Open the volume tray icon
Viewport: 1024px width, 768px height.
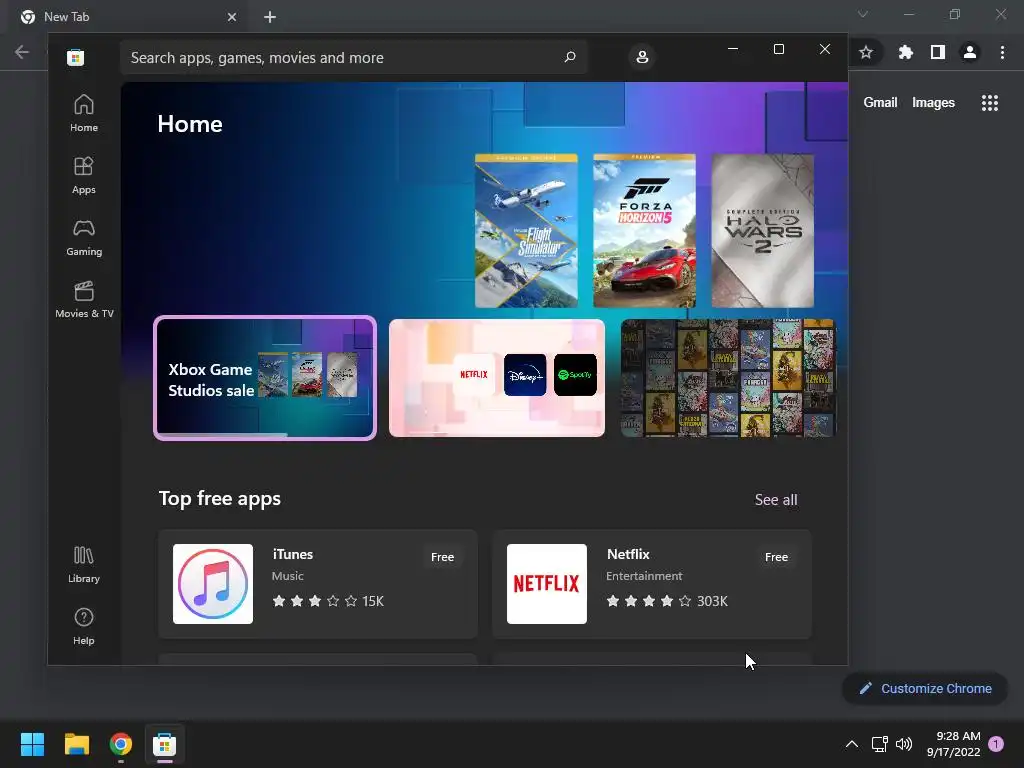pos(904,744)
